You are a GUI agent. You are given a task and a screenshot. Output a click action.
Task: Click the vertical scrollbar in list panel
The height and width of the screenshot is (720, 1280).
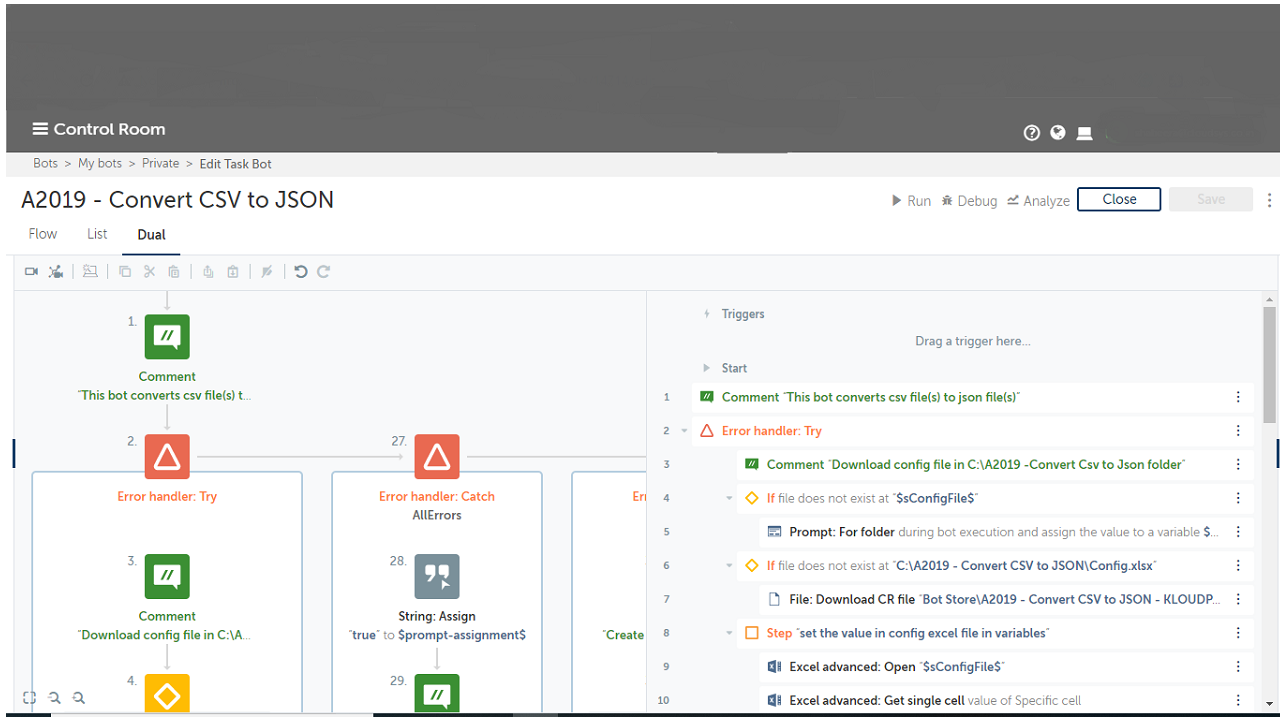tap(1269, 365)
